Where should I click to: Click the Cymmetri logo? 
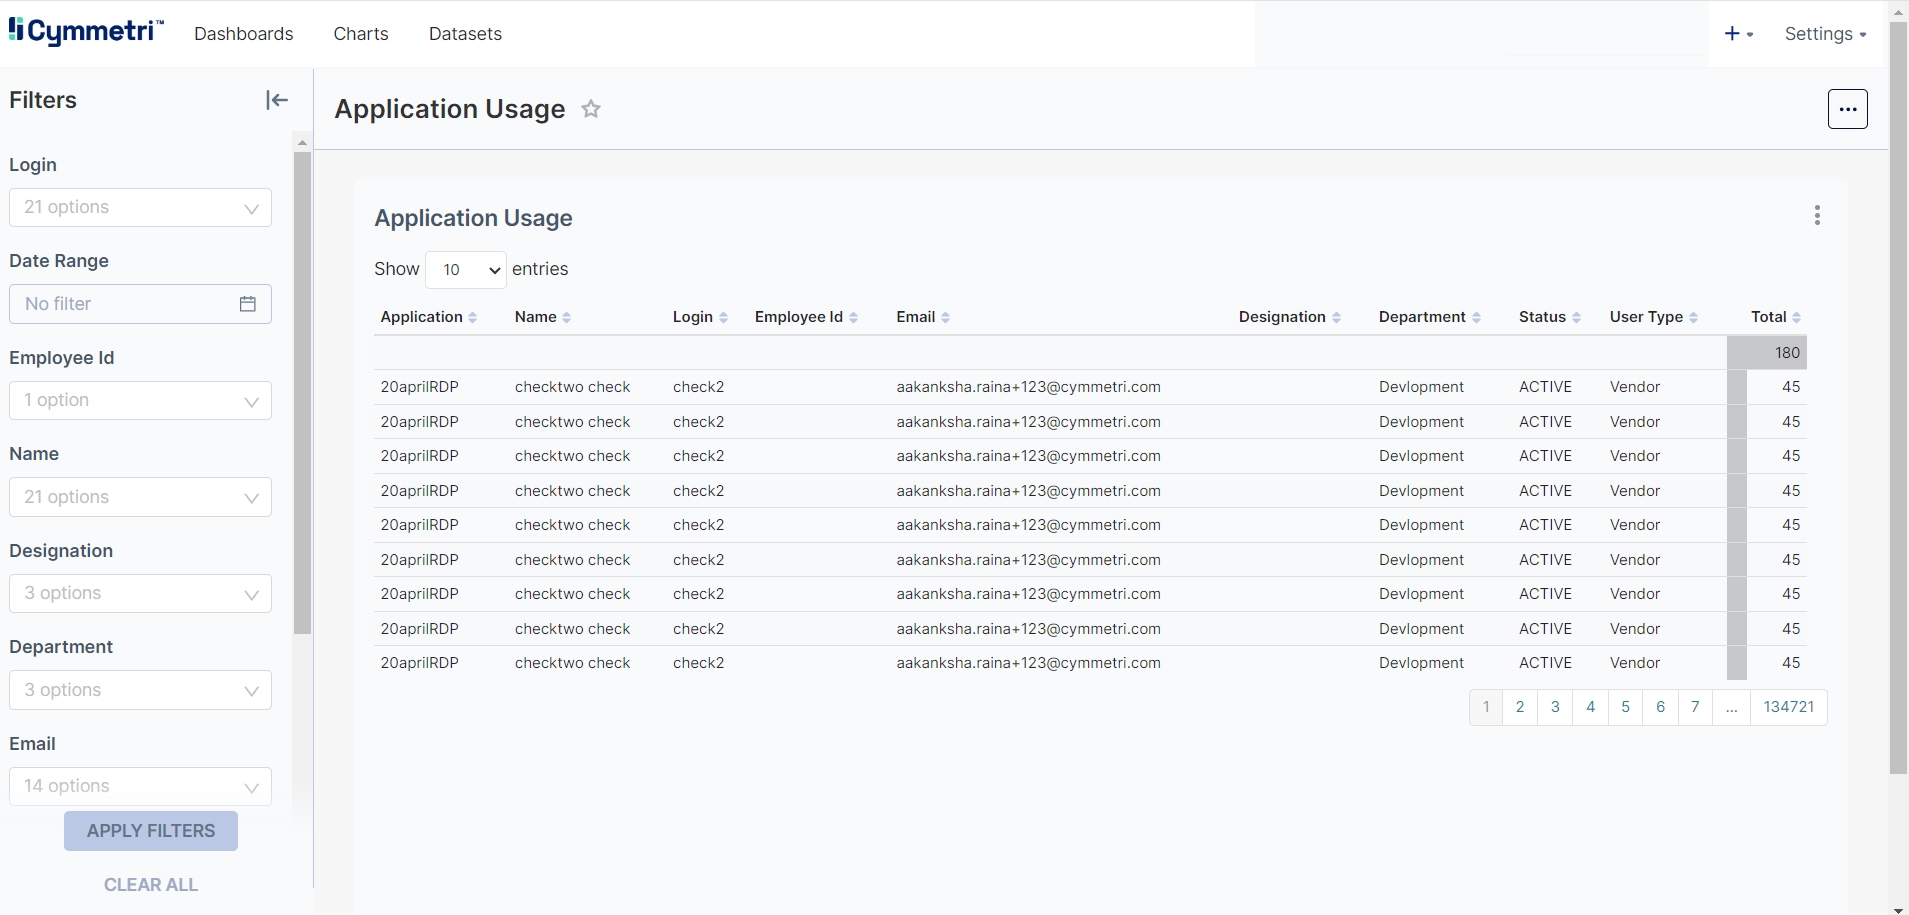click(x=86, y=32)
